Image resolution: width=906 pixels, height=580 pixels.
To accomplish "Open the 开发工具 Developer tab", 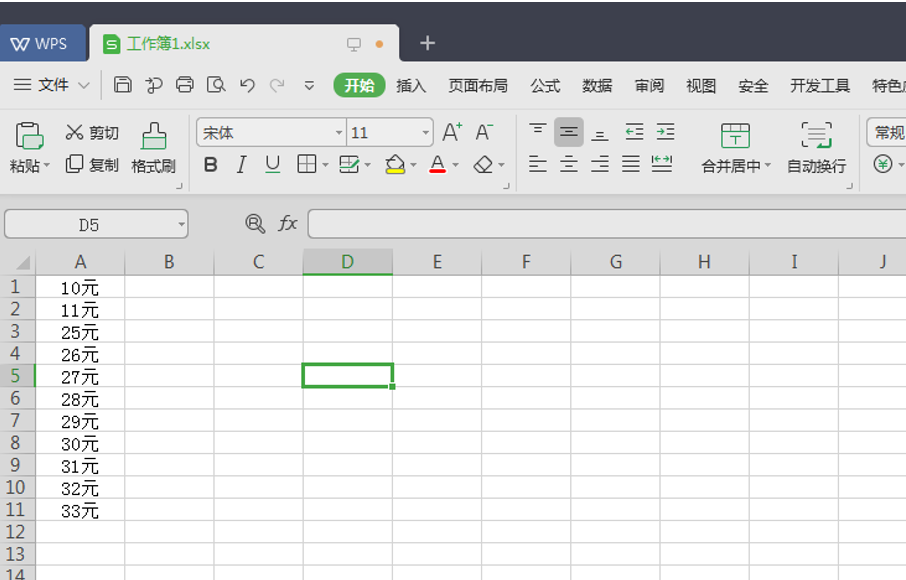I will coord(819,86).
